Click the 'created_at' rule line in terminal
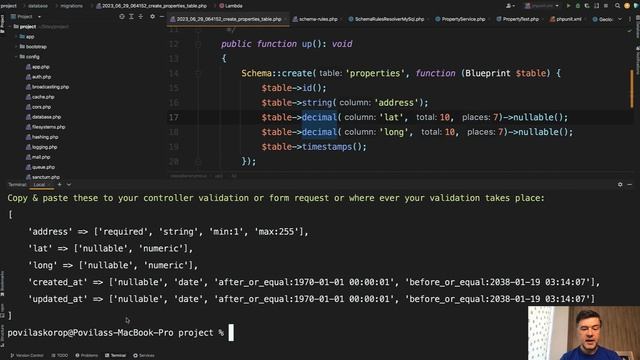The image size is (640, 360). tap(314, 282)
